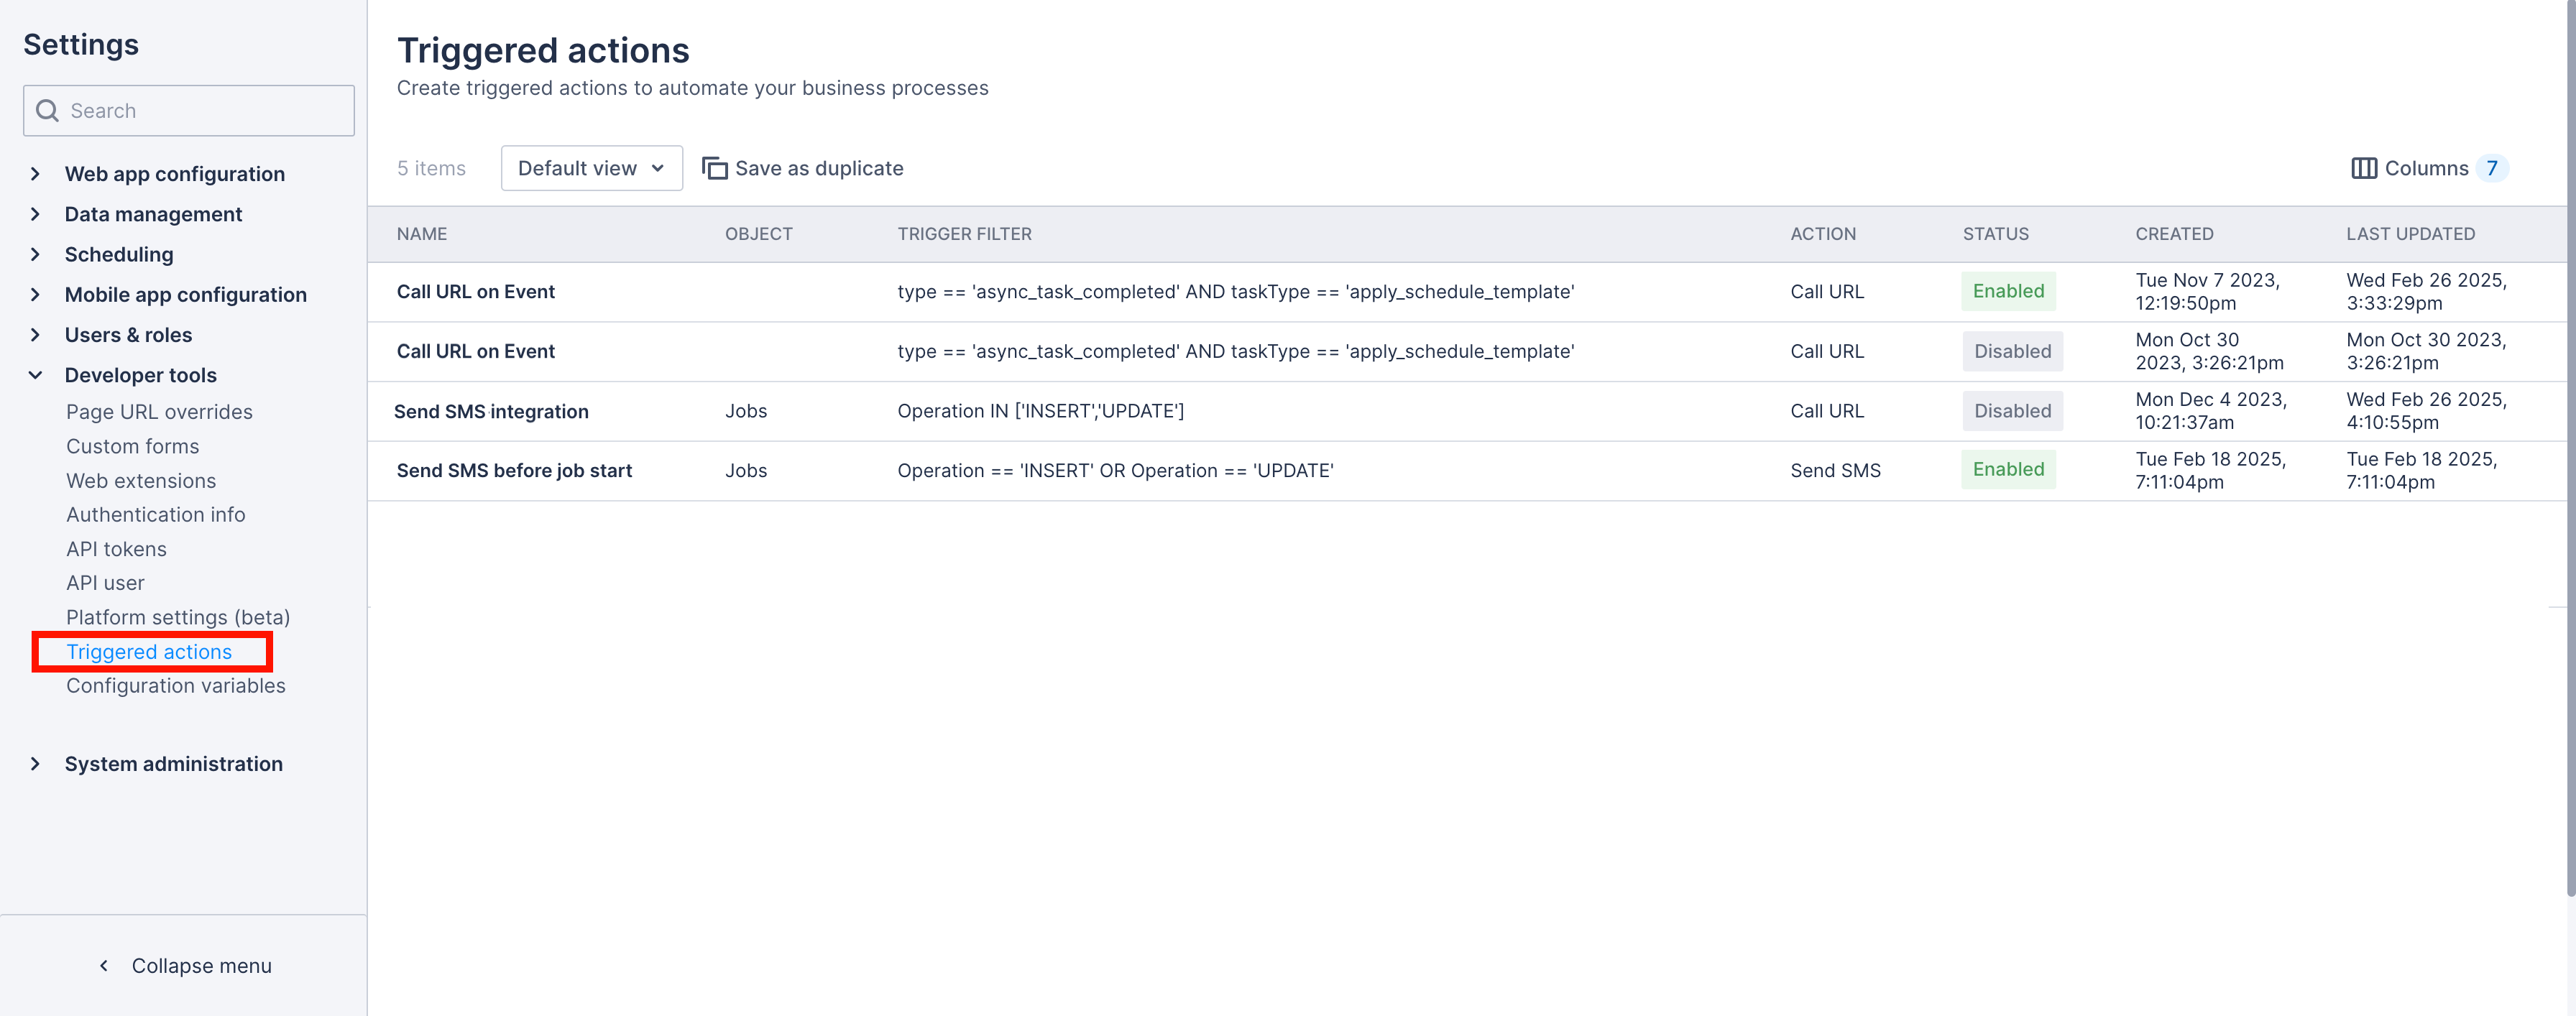Click the Collapse menu arrow
The height and width of the screenshot is (1016, 2576).
104,965
